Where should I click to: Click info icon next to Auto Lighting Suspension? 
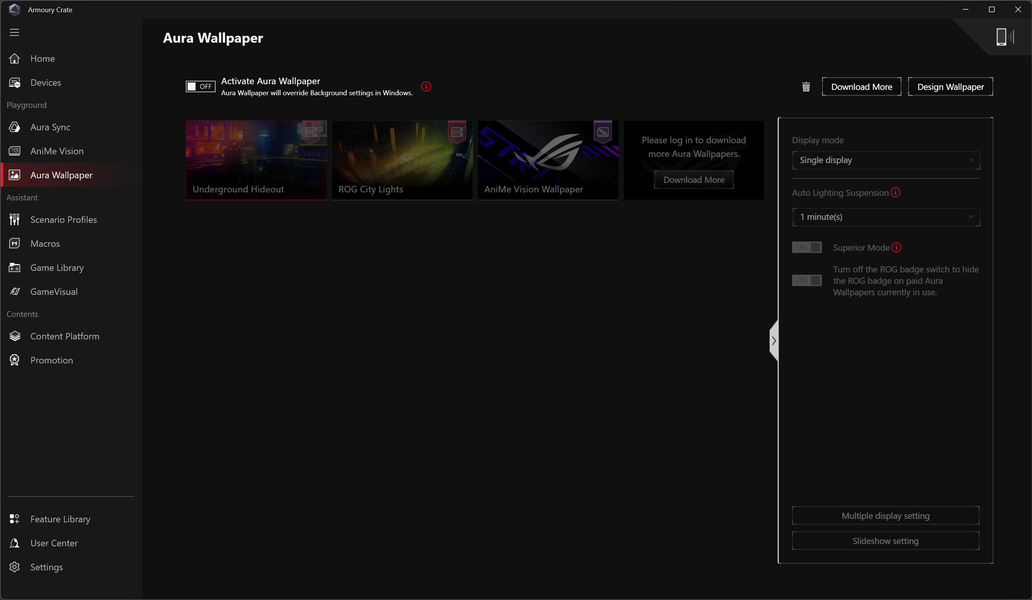(x=895, y=193)
